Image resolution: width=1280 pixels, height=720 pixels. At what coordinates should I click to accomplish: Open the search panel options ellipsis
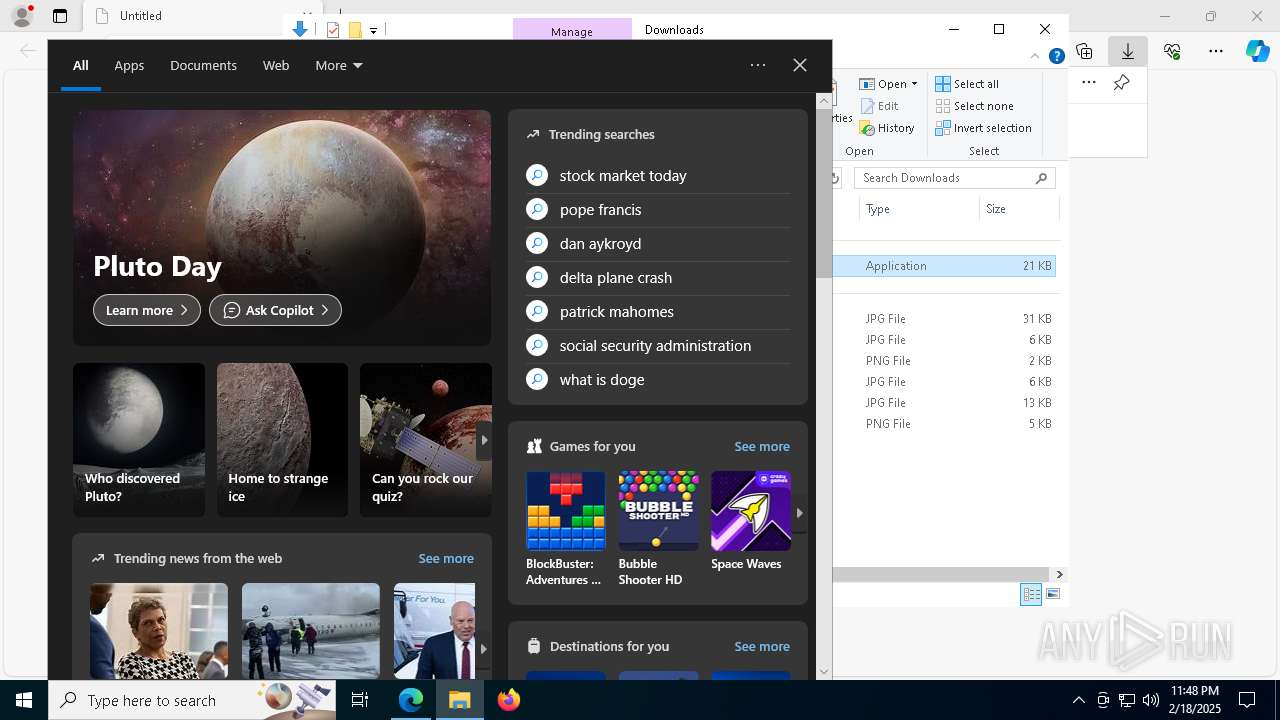[x=758, y=65]
